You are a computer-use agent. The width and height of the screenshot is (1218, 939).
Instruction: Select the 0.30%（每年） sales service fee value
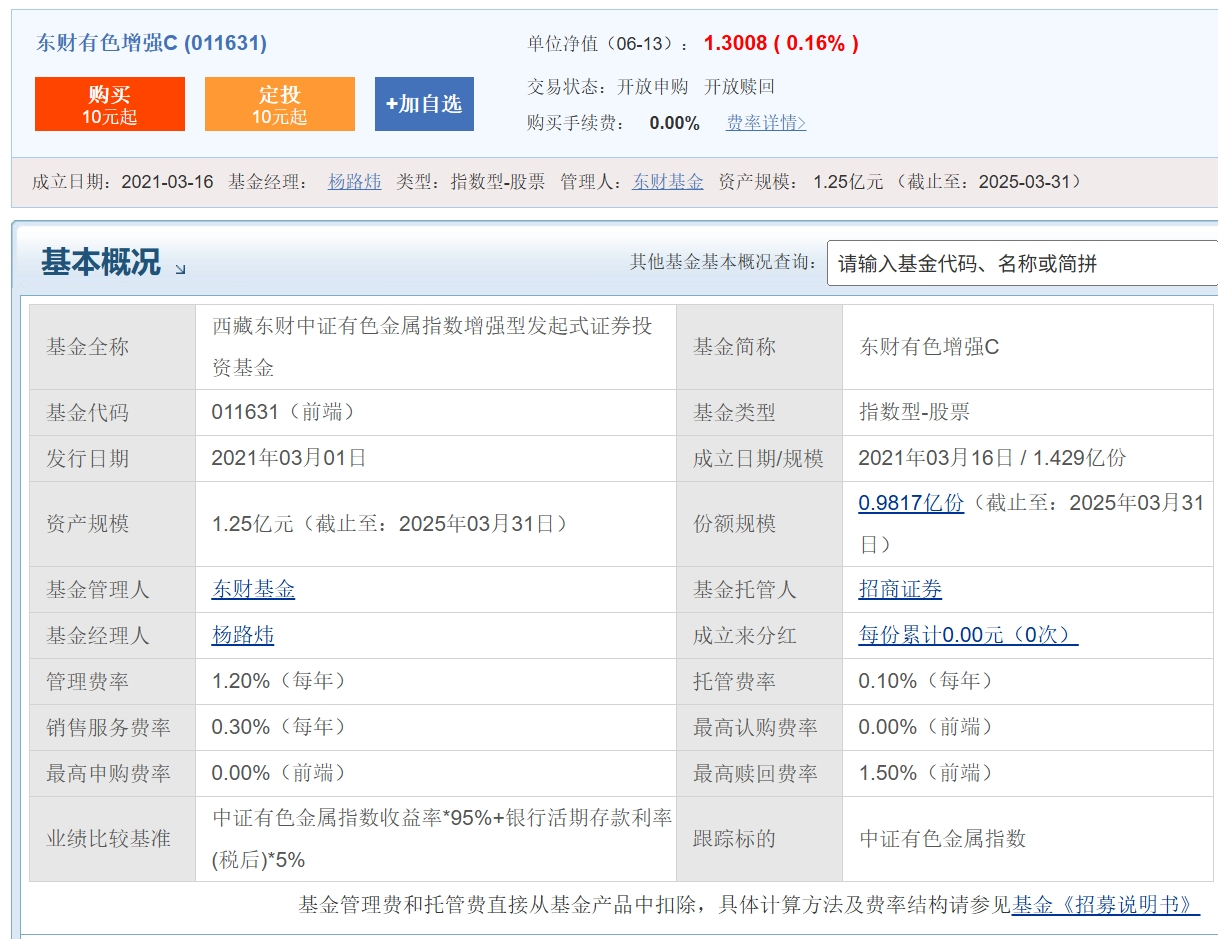coord(279,727)
